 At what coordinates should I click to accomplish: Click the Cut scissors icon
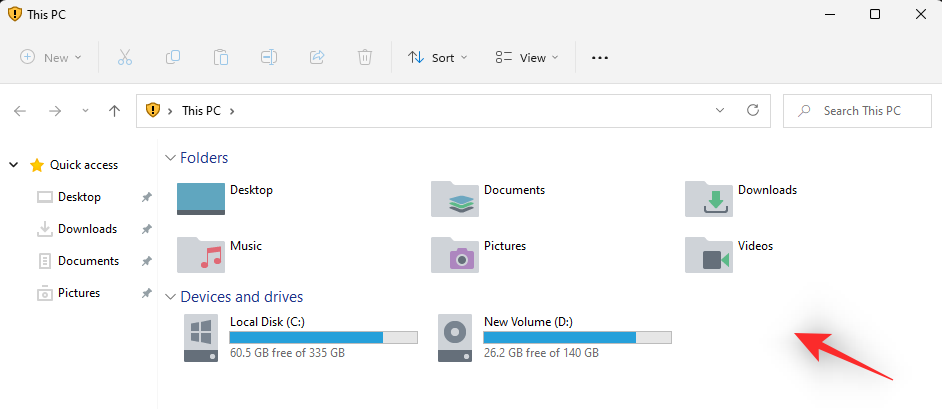point(124,58)
